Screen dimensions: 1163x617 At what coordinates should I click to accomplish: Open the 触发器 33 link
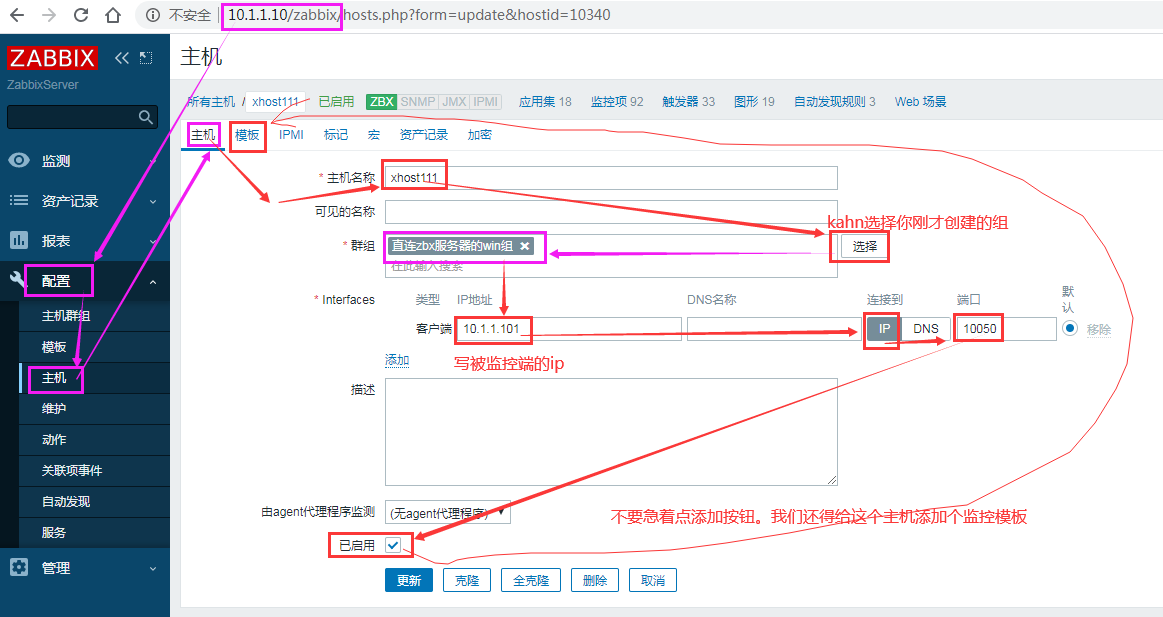(x=688, y=102)
